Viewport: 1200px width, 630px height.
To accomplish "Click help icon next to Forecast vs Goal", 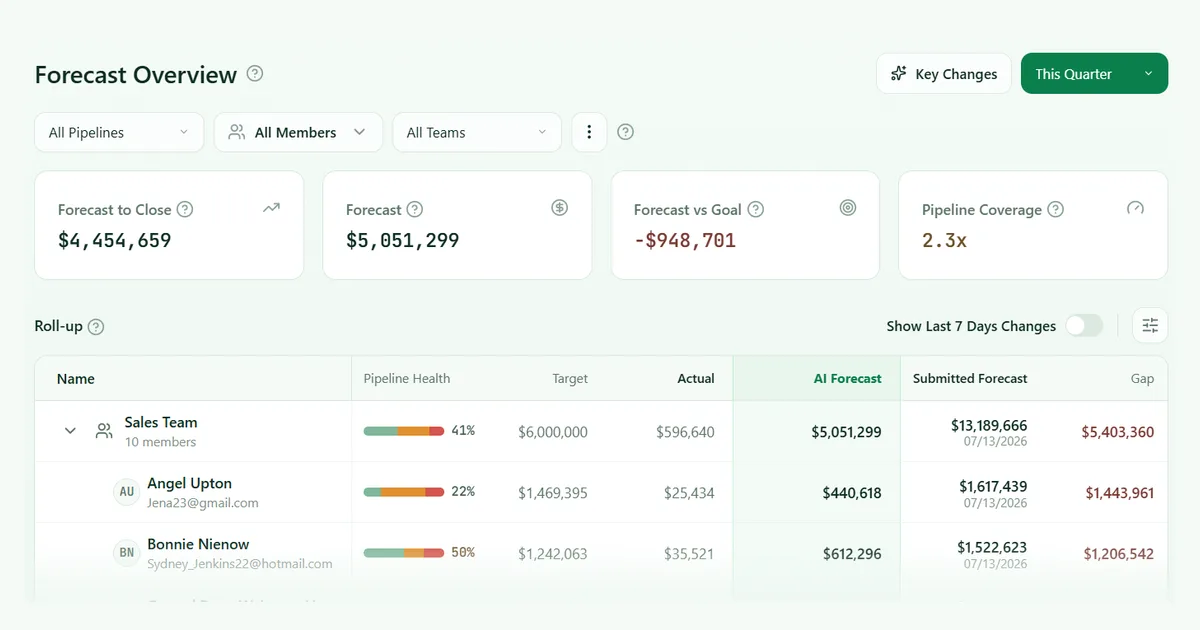I will pyautogui.click(x=756, y=210).
